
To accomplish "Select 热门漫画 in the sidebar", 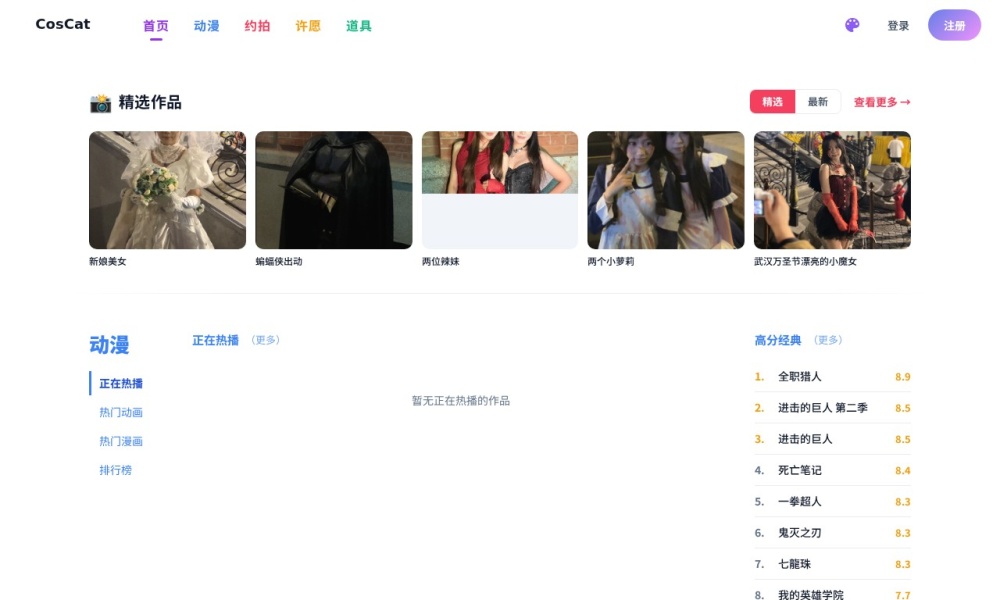I will click(x=121, y=441).
